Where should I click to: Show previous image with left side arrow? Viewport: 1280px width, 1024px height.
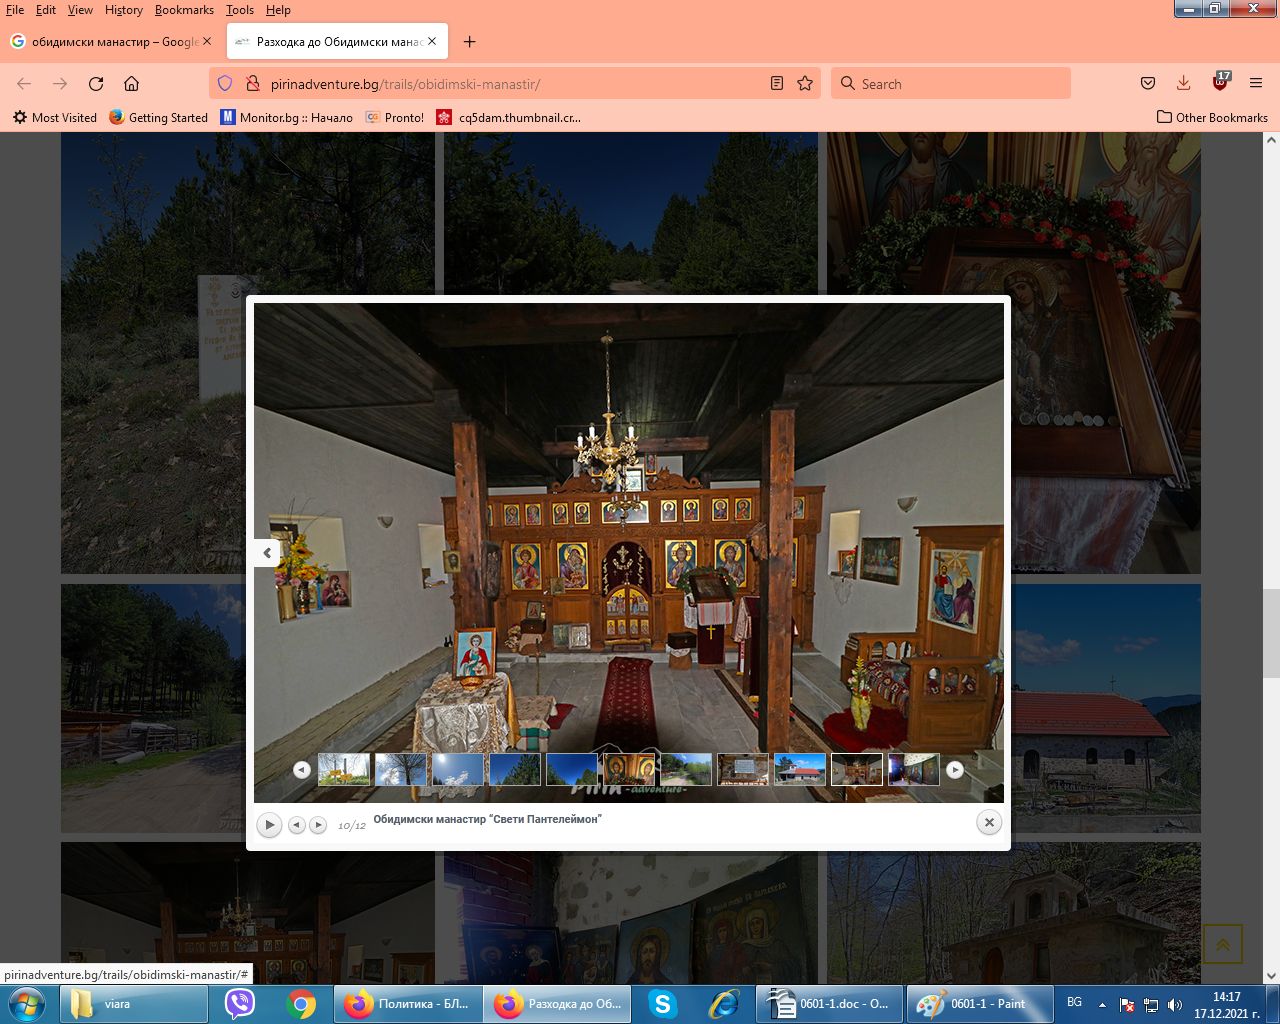pyautogui.click(x=267, y=553)
